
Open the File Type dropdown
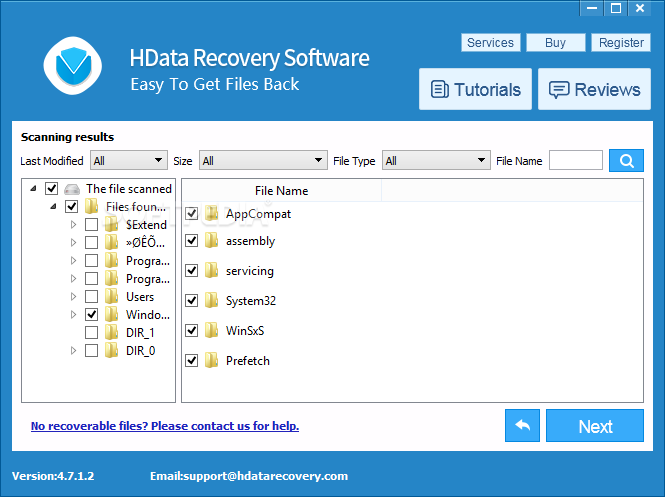click(x=436, y=160)
